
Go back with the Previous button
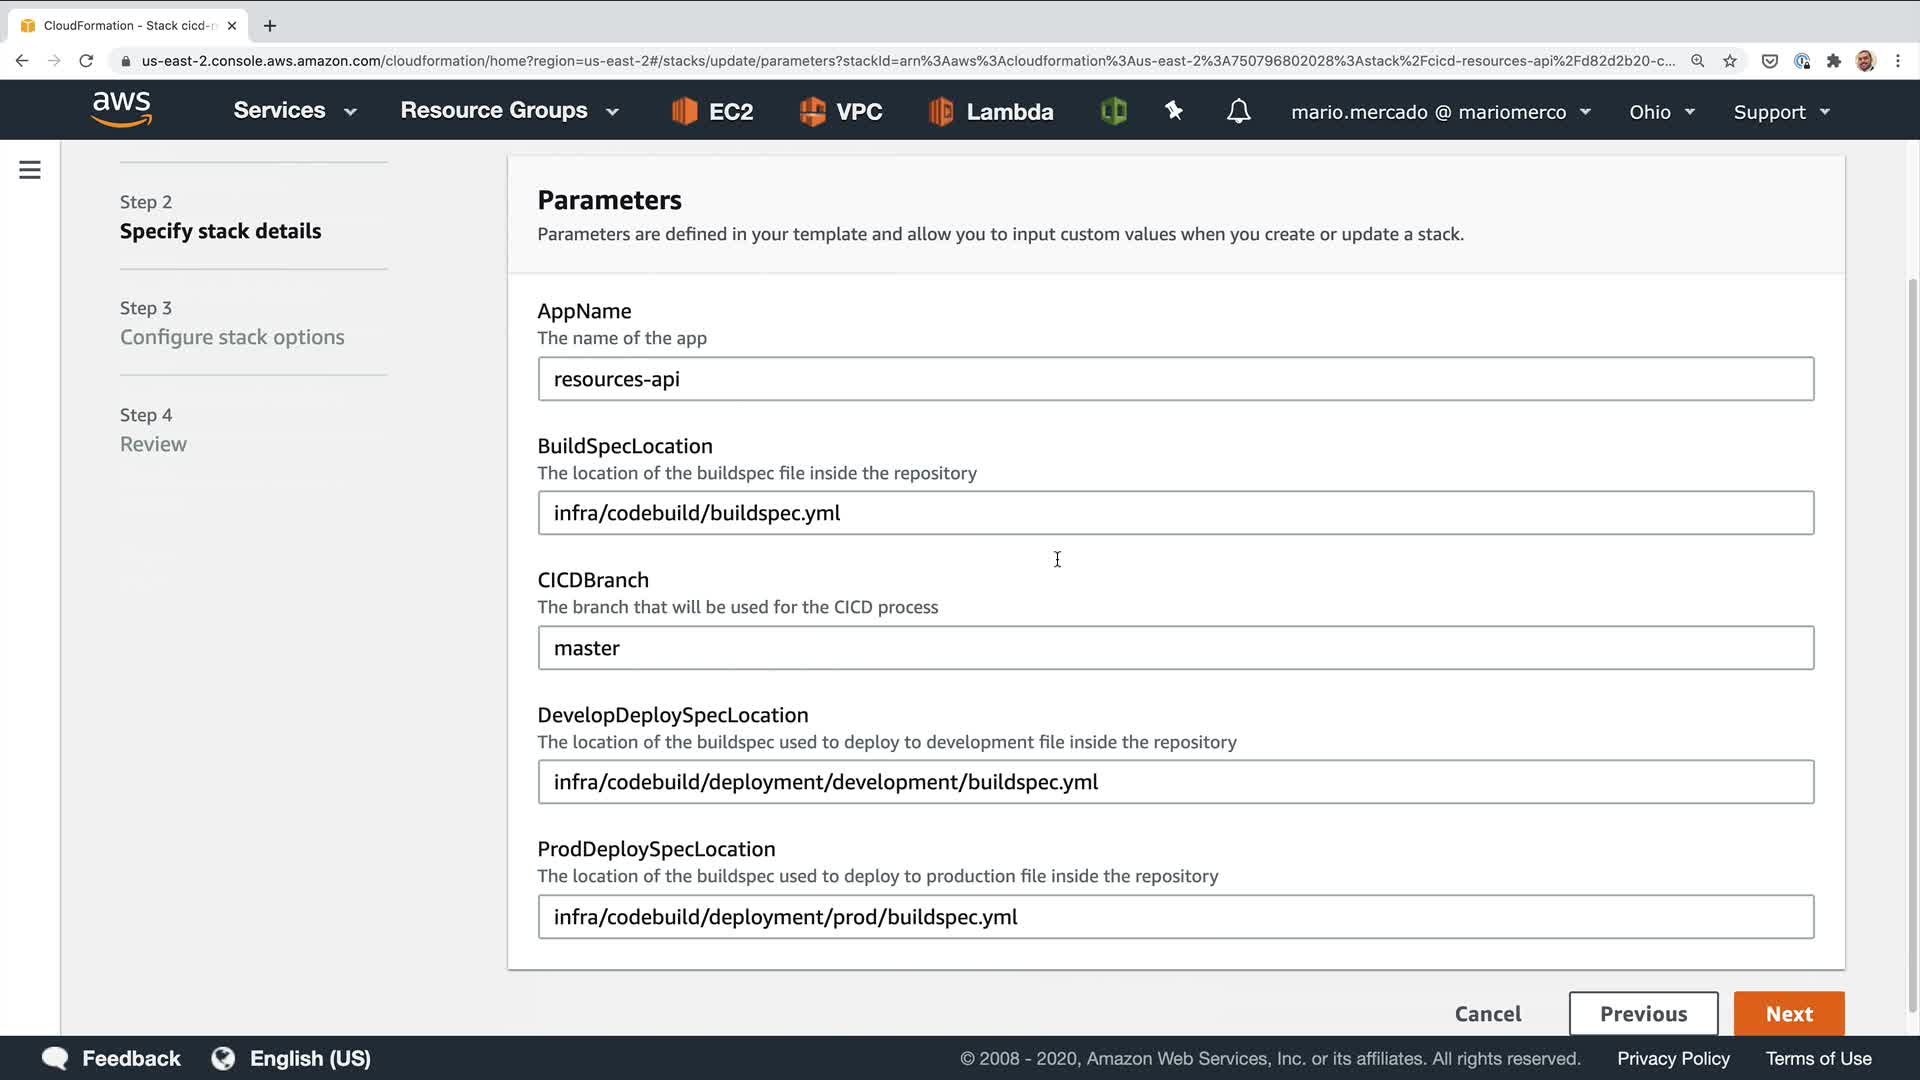tap(1643, 1014)
